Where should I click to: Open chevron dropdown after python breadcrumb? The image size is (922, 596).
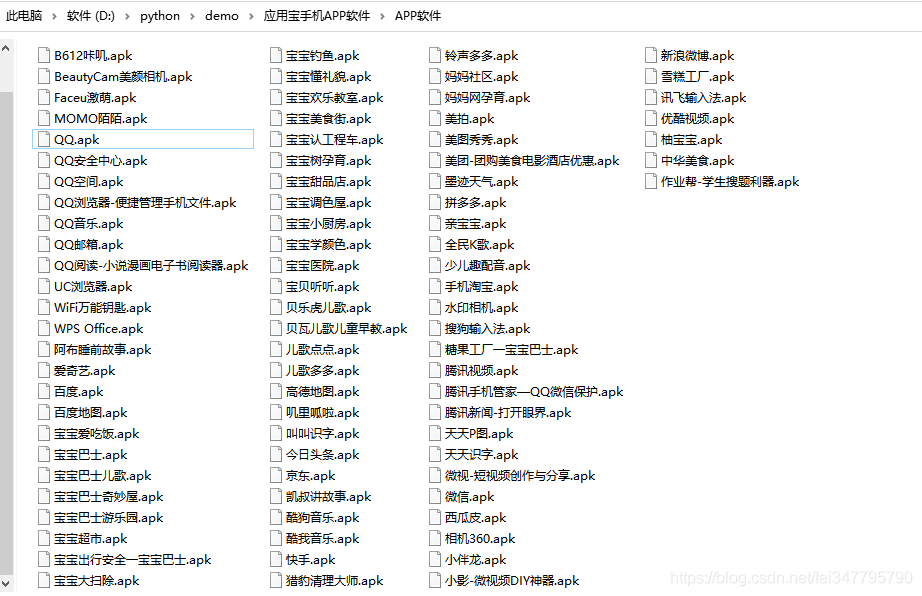[192, 16]
